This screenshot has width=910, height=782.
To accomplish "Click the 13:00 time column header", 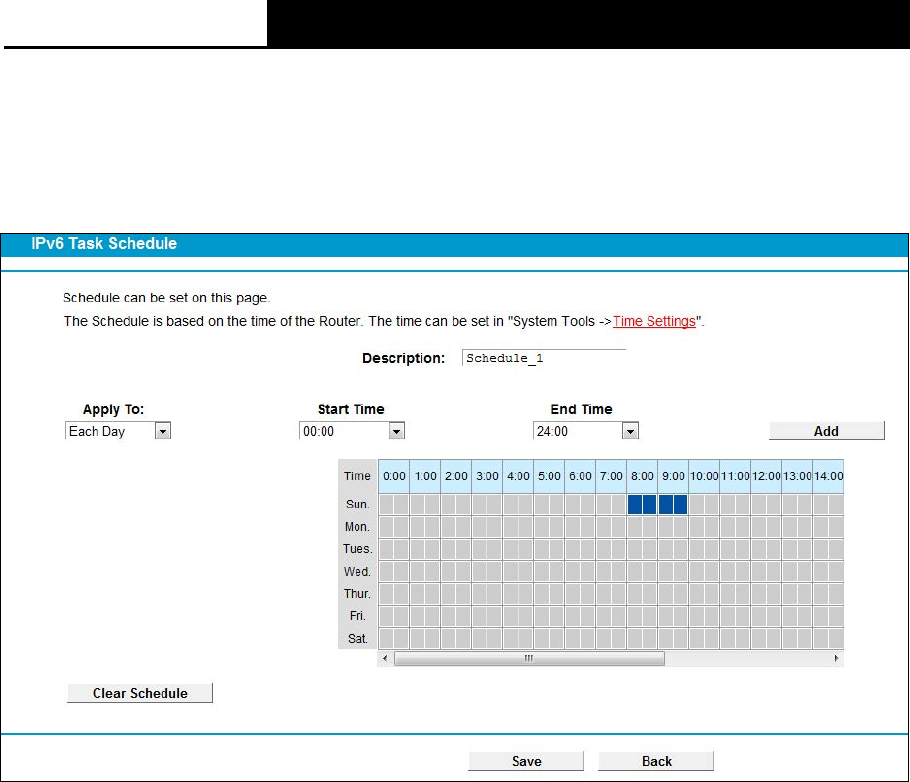I will pyautogui.click(x=798, y=476).
